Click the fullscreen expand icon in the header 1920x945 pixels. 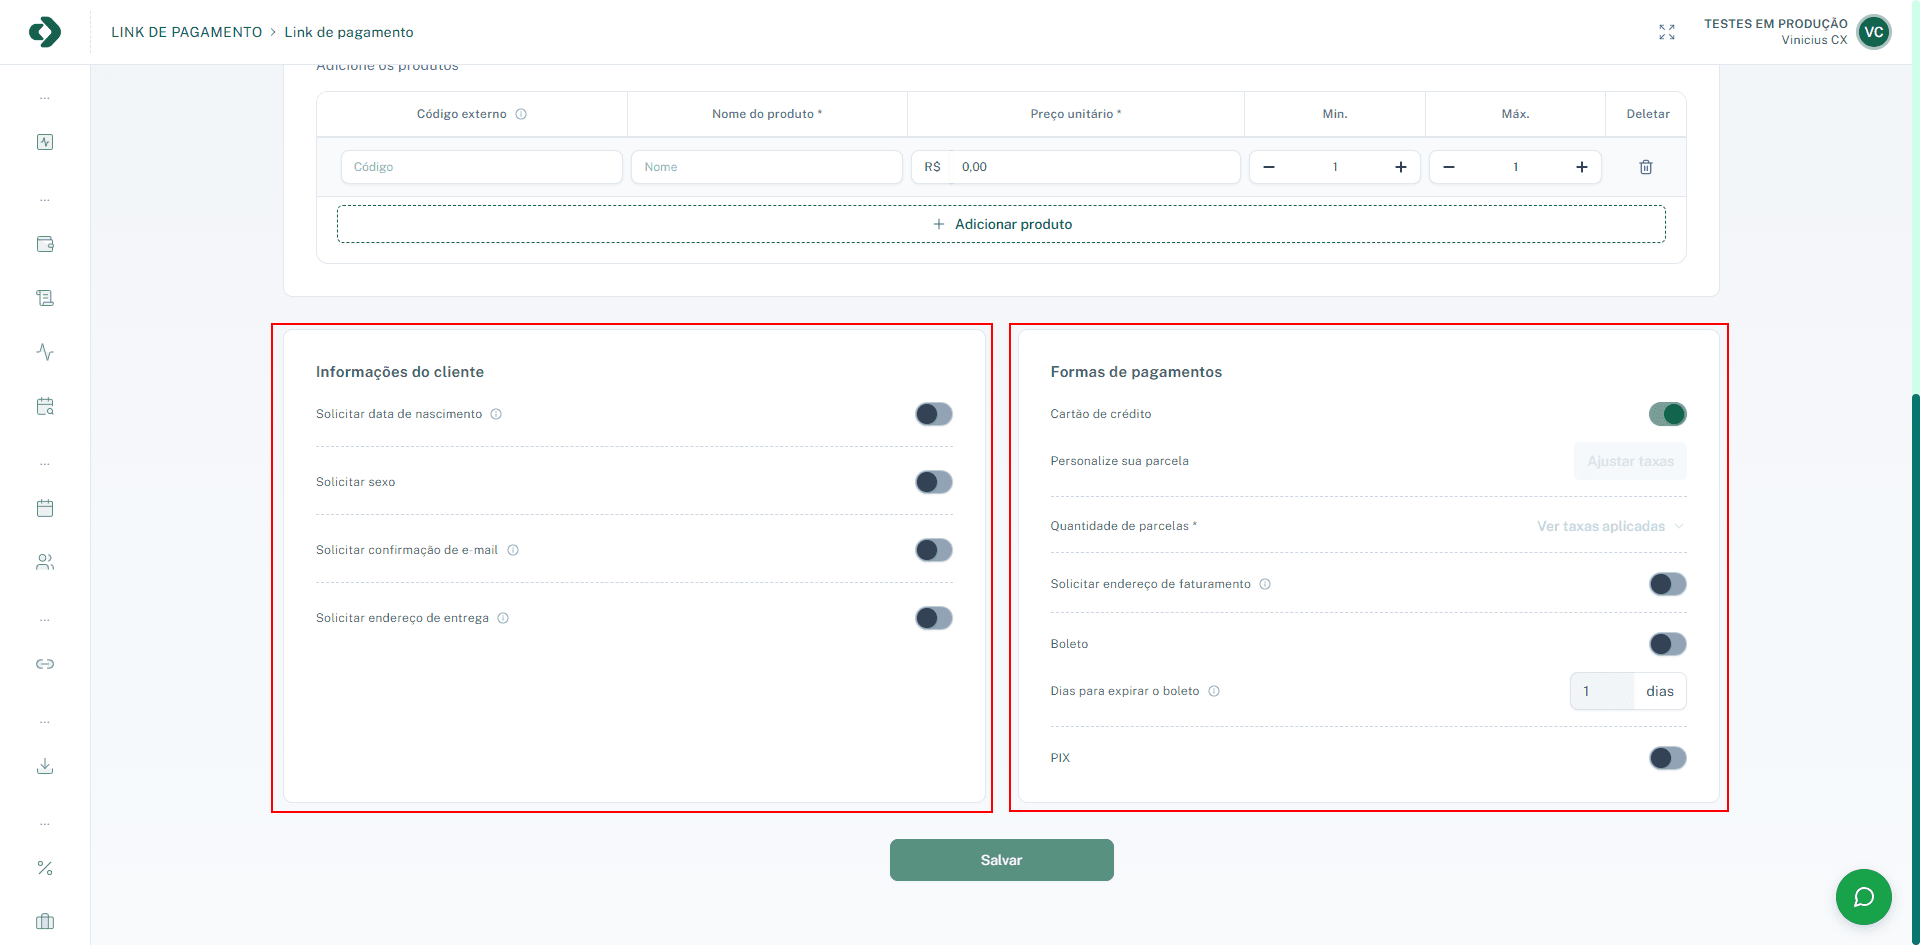coord(1667,31)
